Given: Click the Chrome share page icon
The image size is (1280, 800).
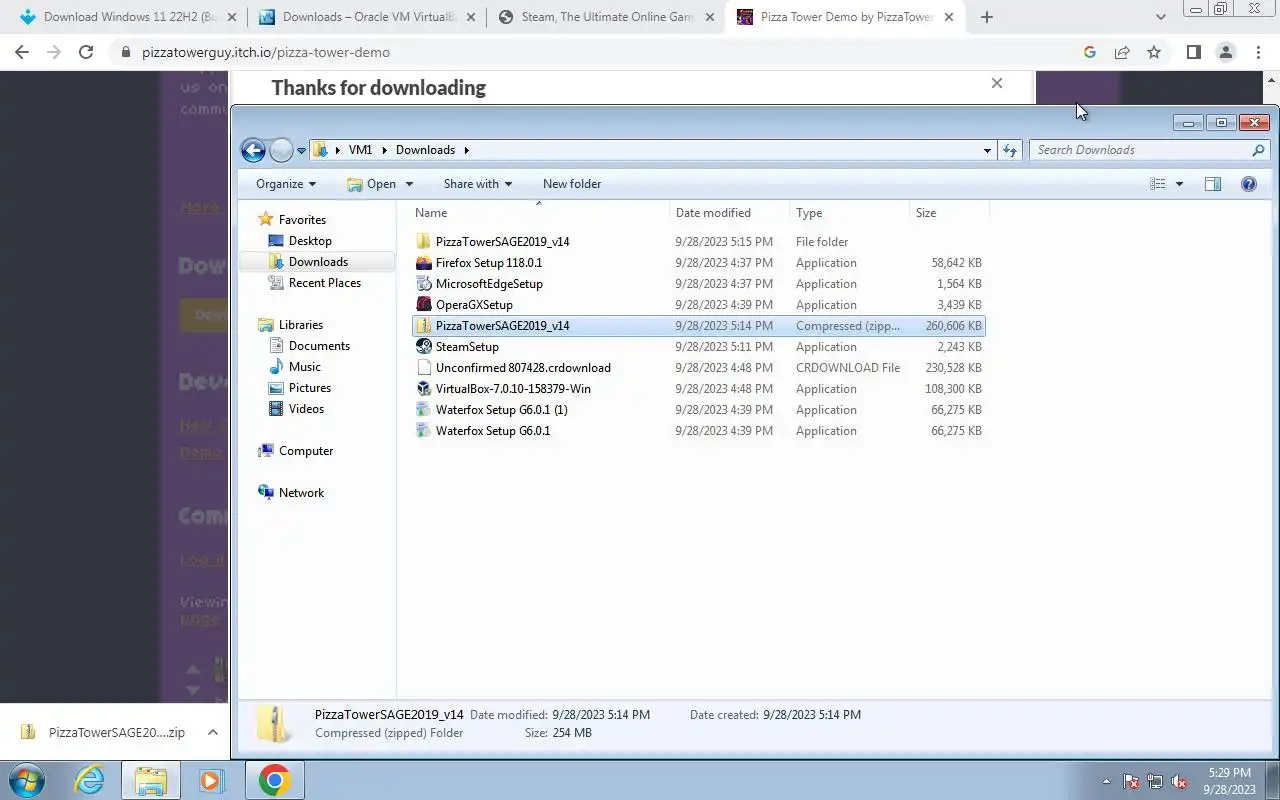Looking at the screenshot, I should pos(1122,52).
